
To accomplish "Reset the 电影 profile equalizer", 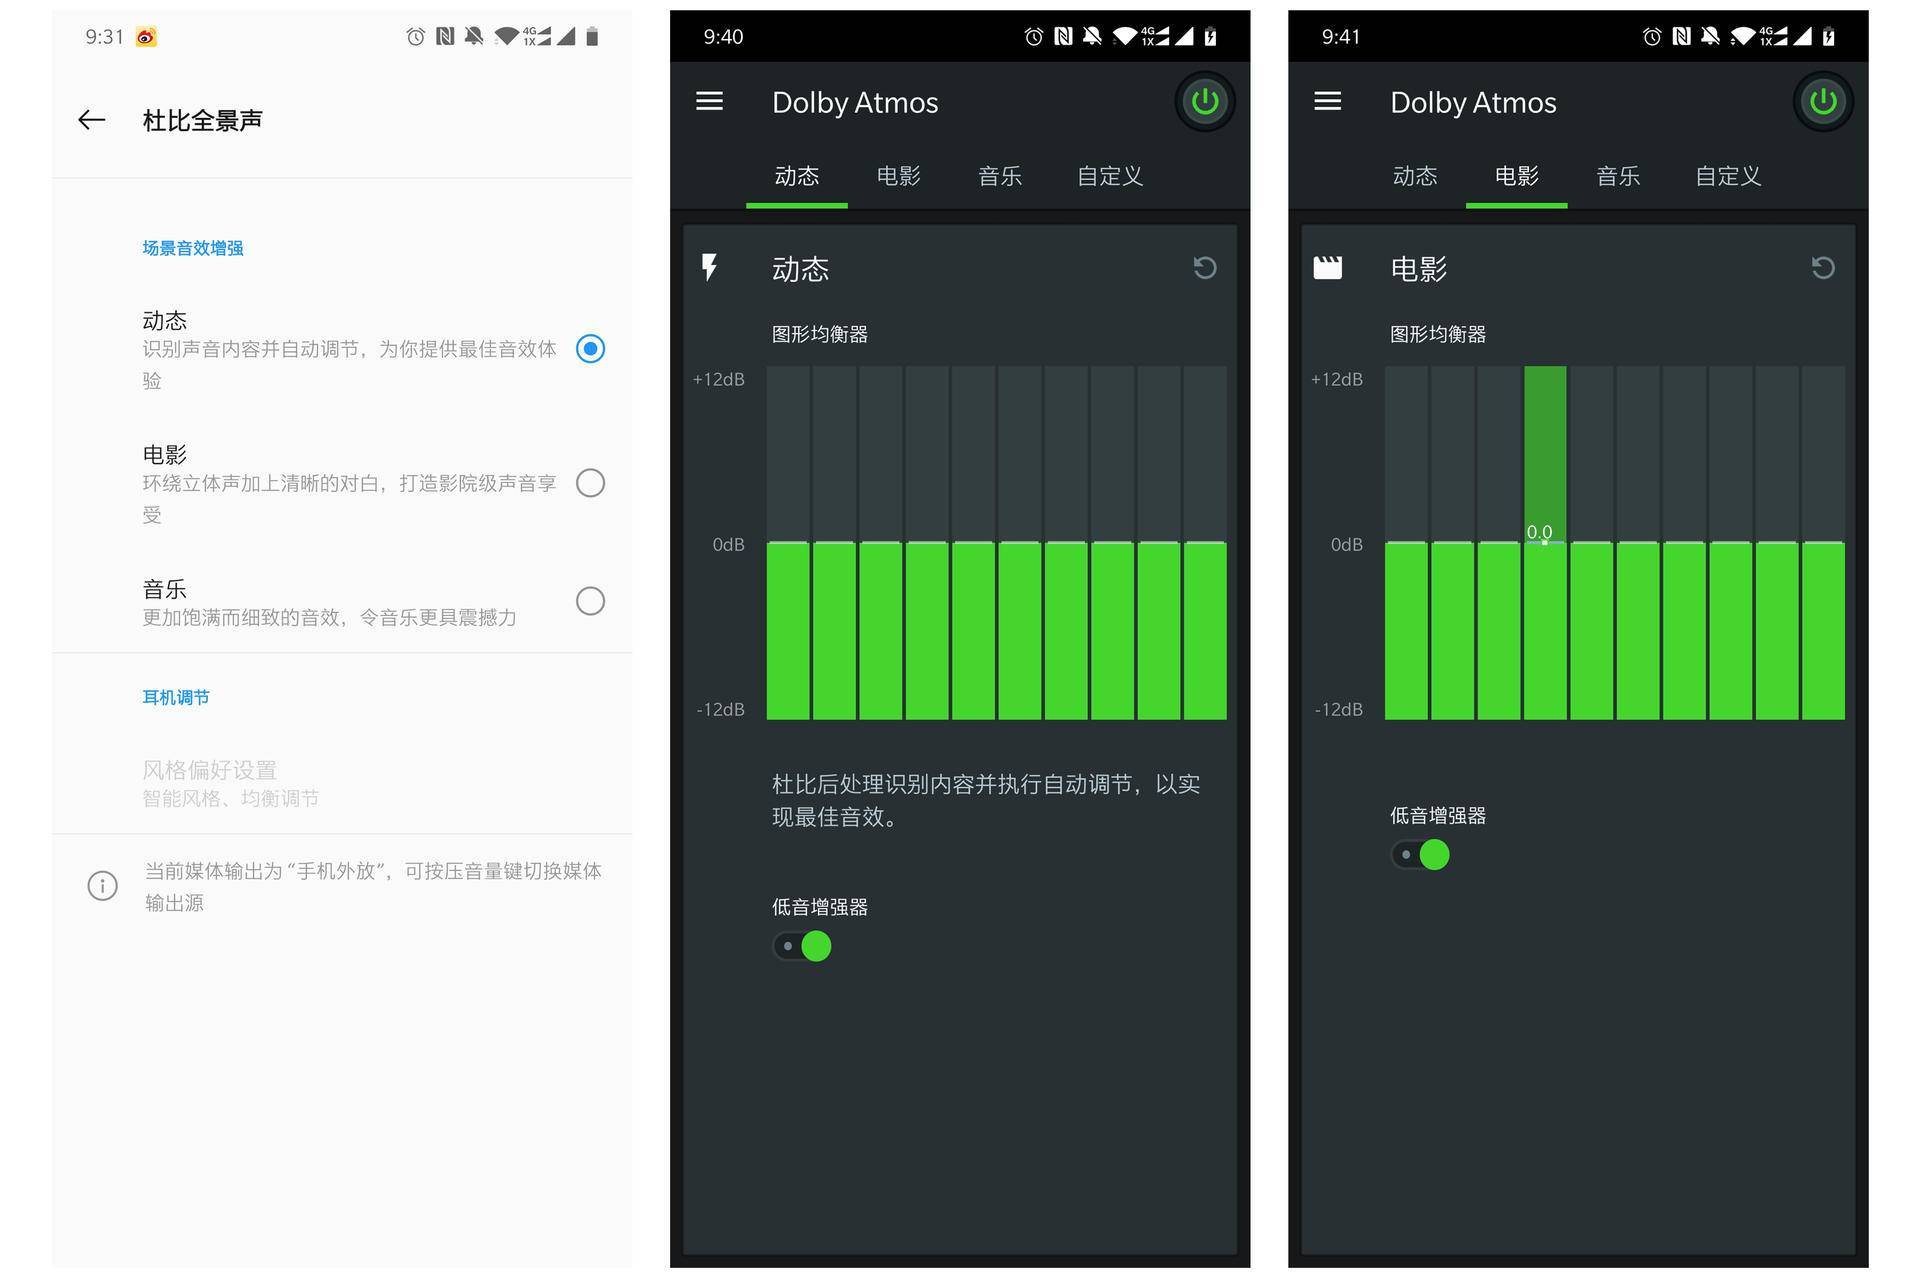I will 1822,268.
